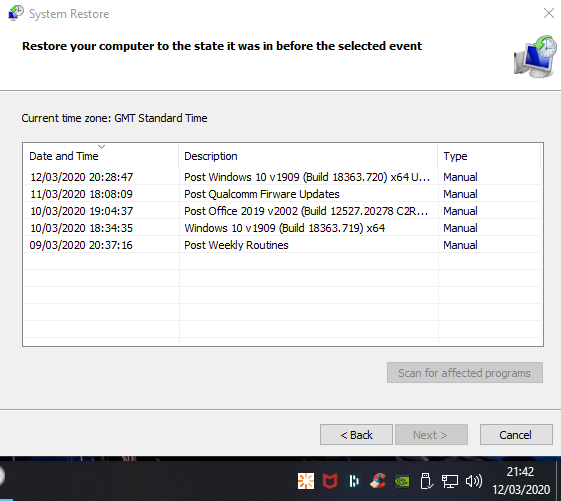Open the CCleaner tray icon
The width and height of the screenshot is (561, 501).
pos(378,481)
